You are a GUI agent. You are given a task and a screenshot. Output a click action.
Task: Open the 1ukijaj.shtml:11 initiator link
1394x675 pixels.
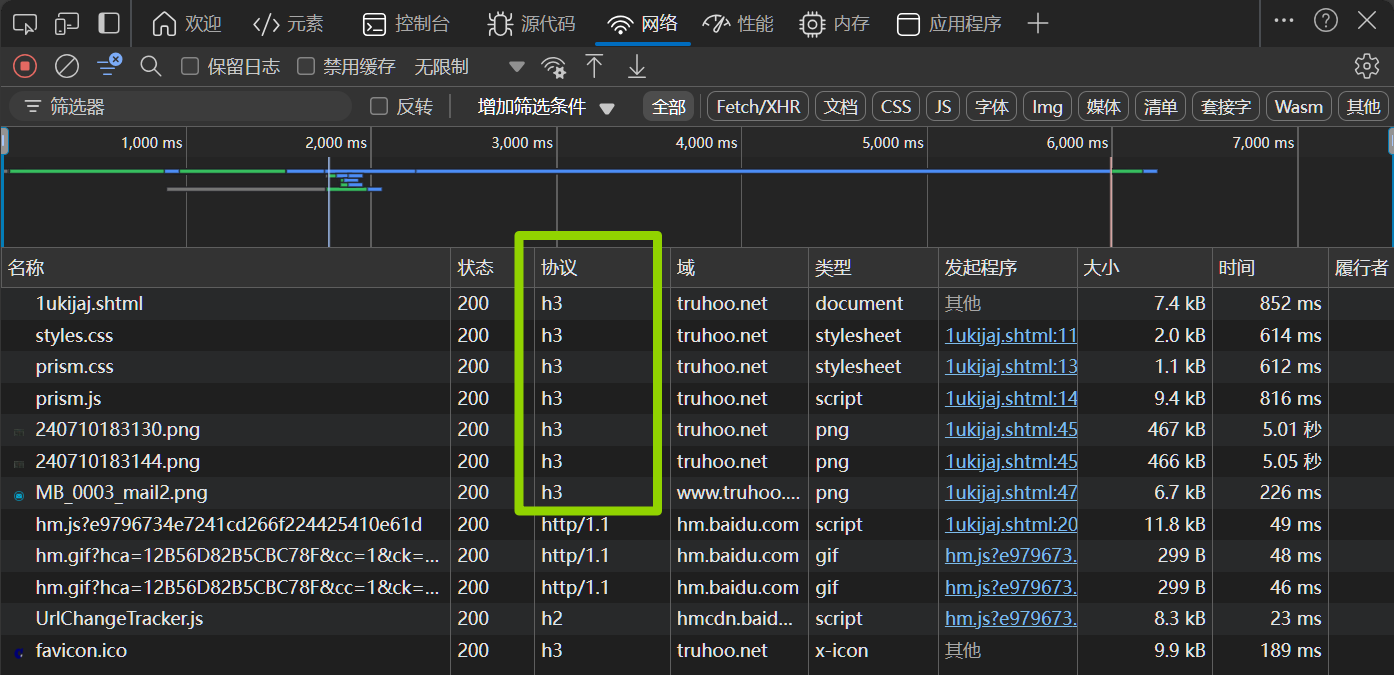point(1010,335)
